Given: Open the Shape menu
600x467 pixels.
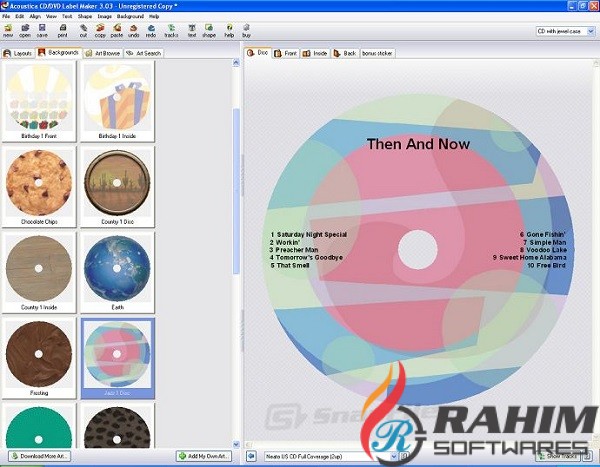Looking at the screenshot, I should coord(85,16).
